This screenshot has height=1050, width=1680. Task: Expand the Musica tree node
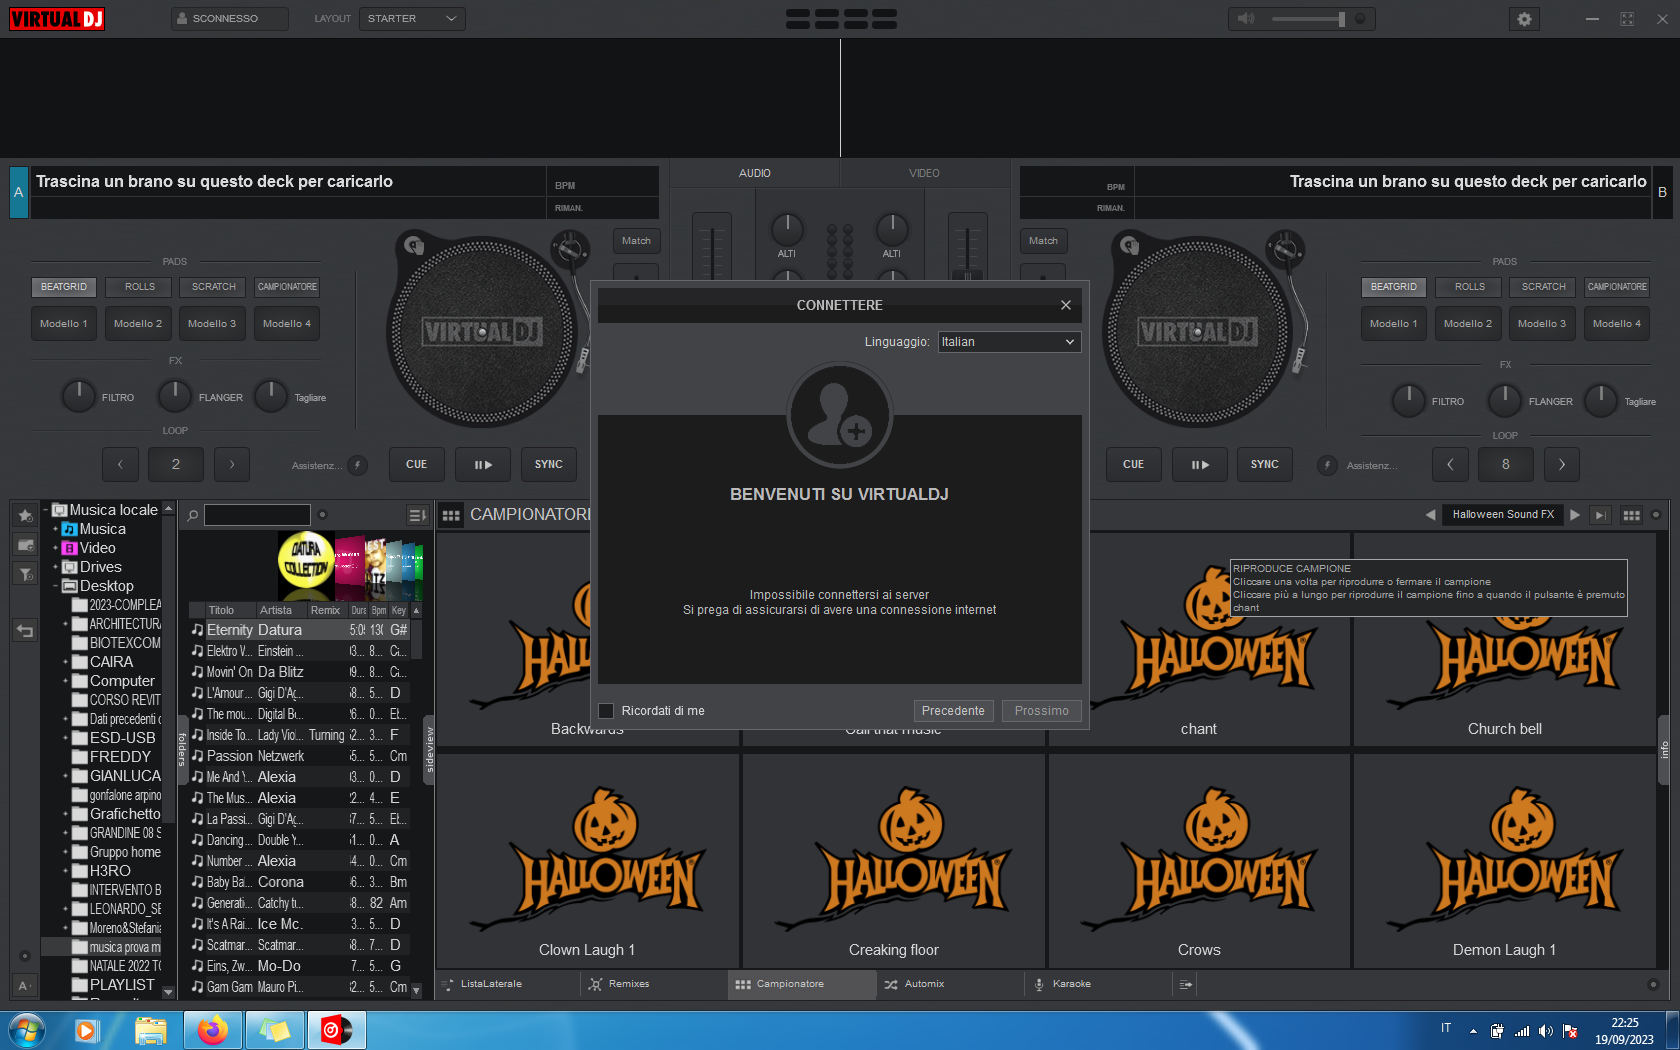55,529
